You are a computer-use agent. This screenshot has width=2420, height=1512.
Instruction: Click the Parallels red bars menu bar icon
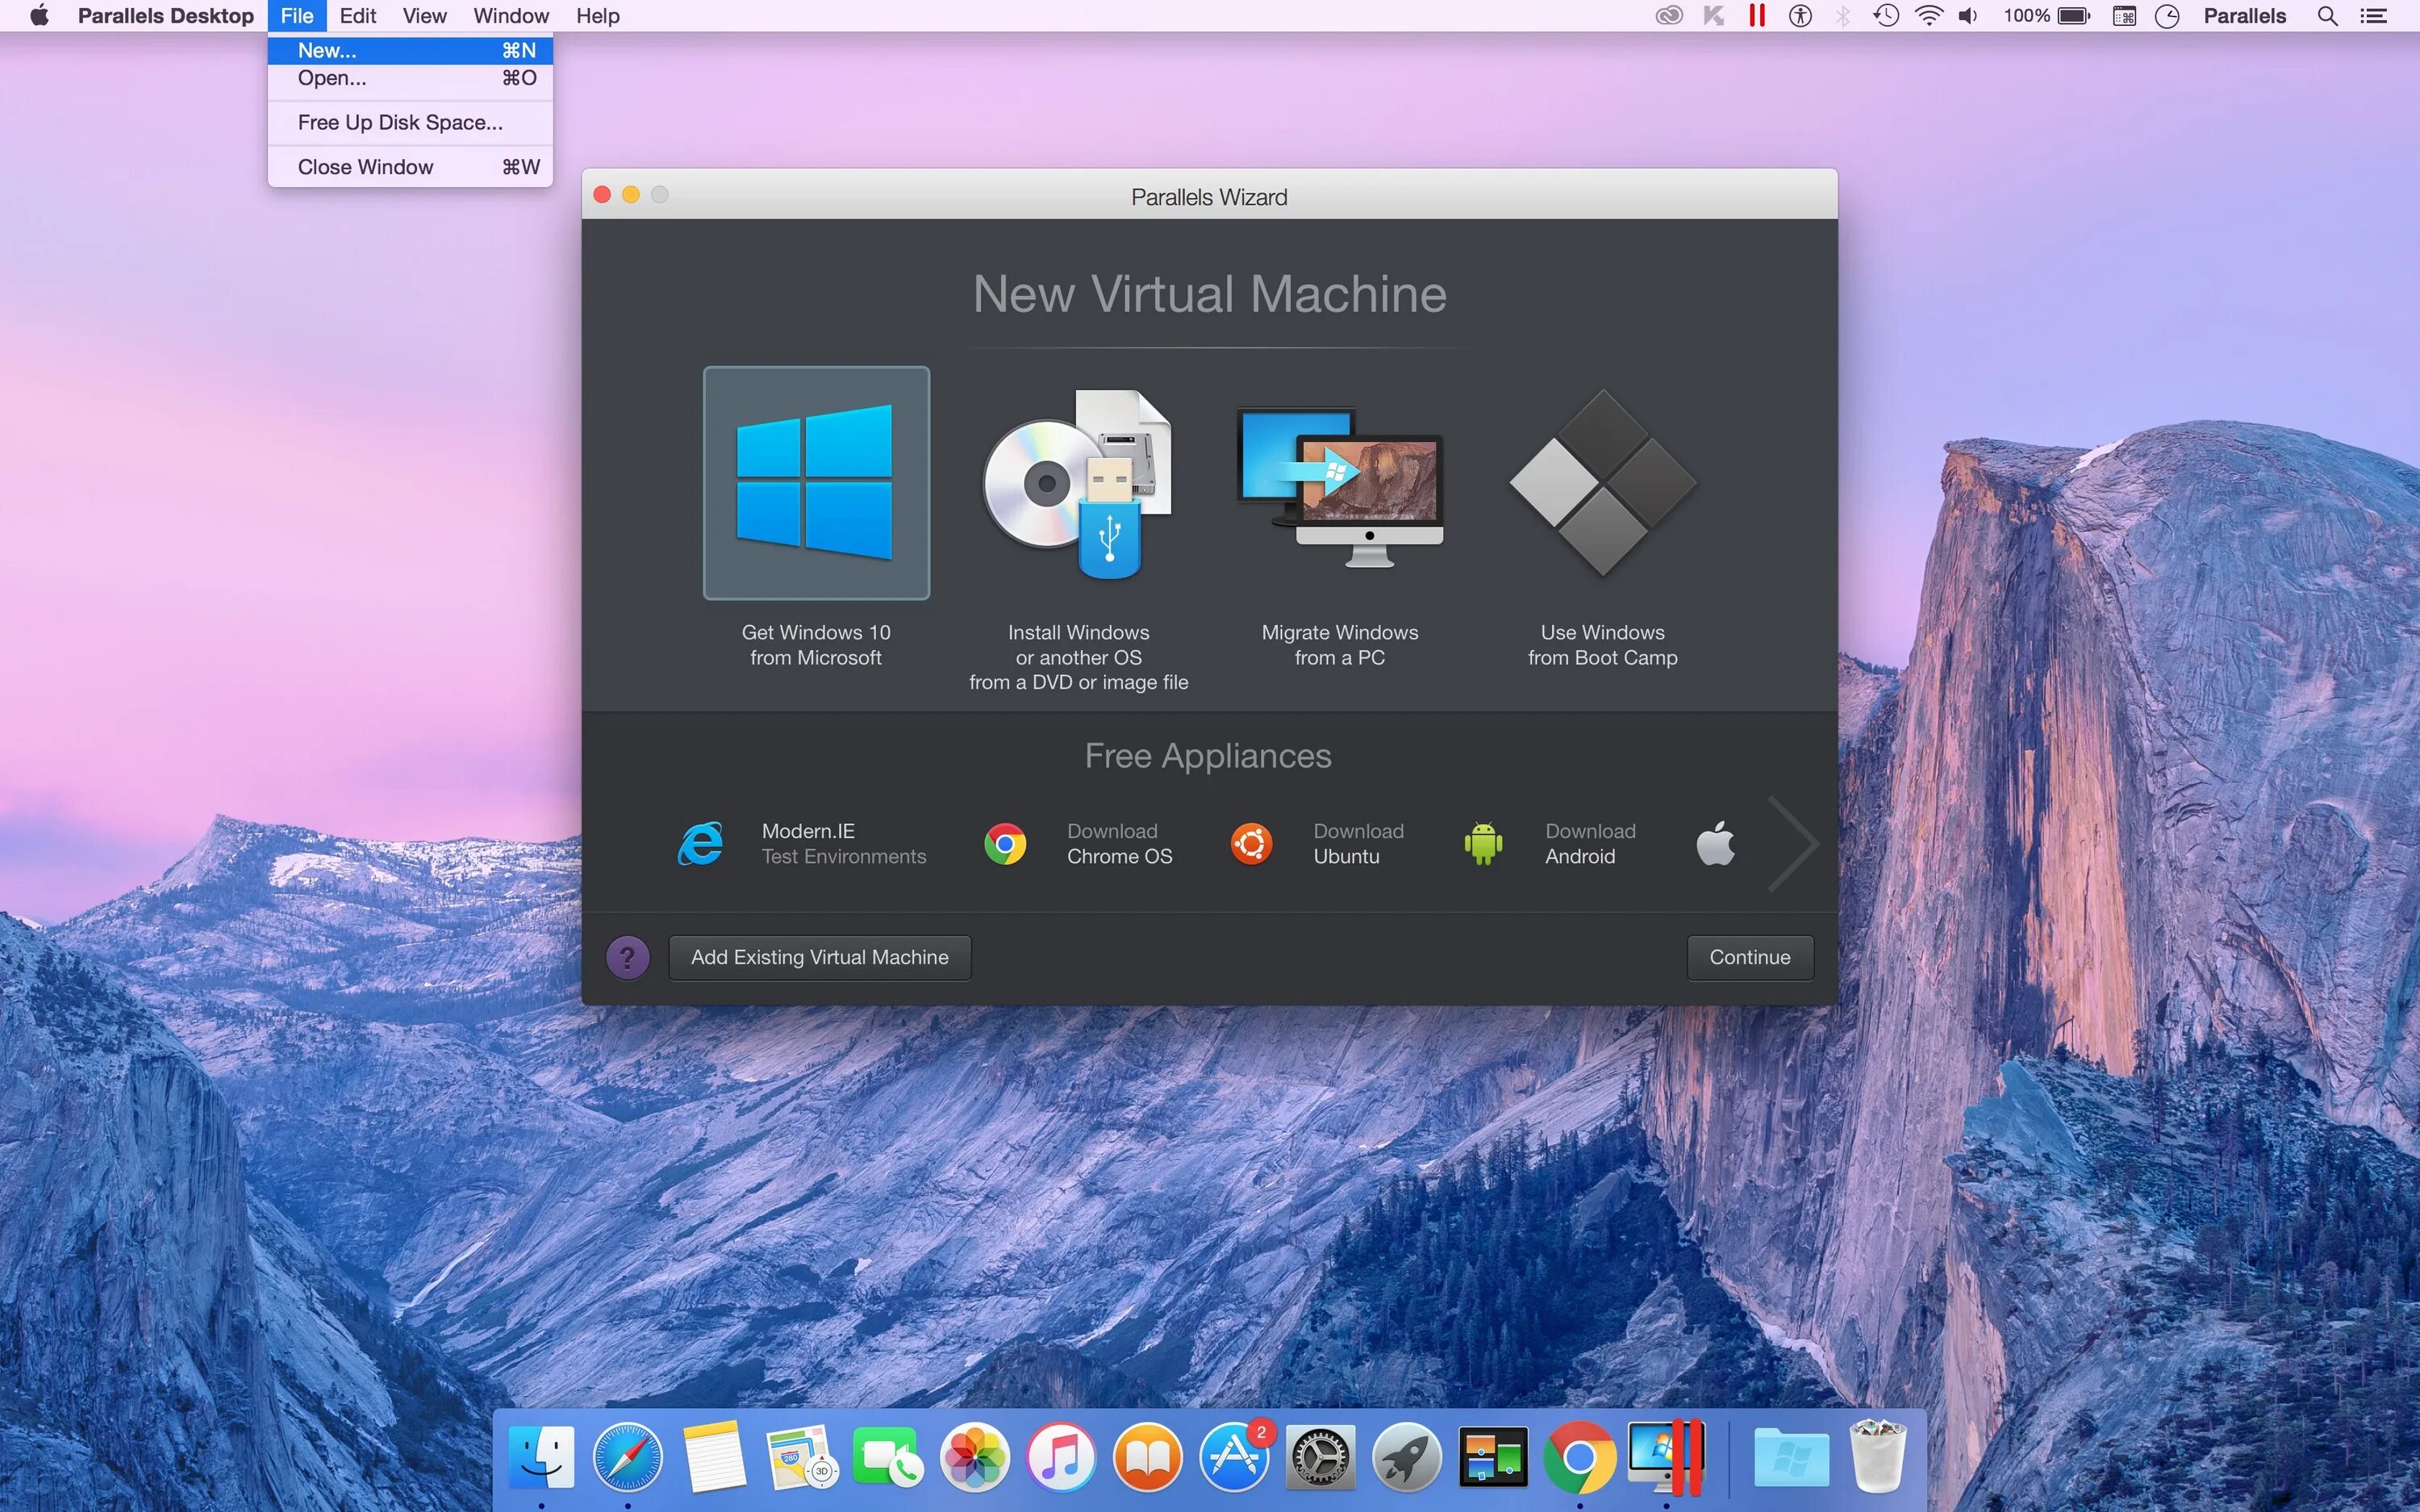click(1757, 16)
